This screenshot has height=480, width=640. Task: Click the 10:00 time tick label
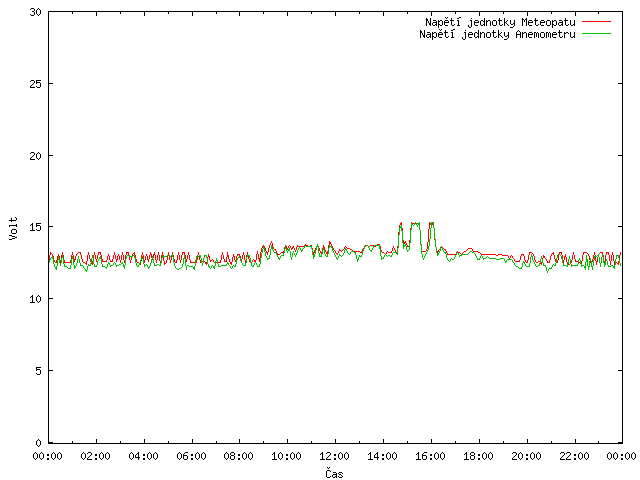(287, 456)
